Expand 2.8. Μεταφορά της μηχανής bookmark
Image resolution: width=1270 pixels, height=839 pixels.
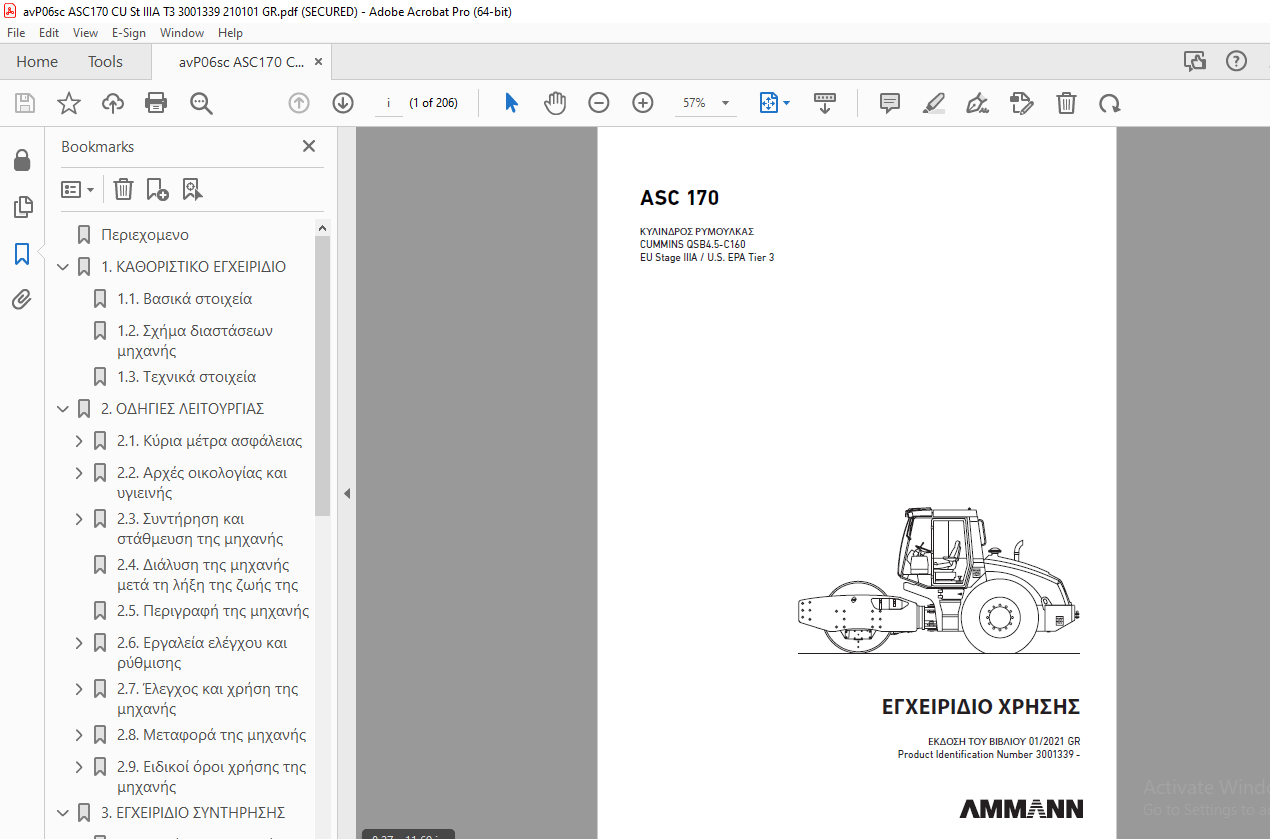coord(79,735)
